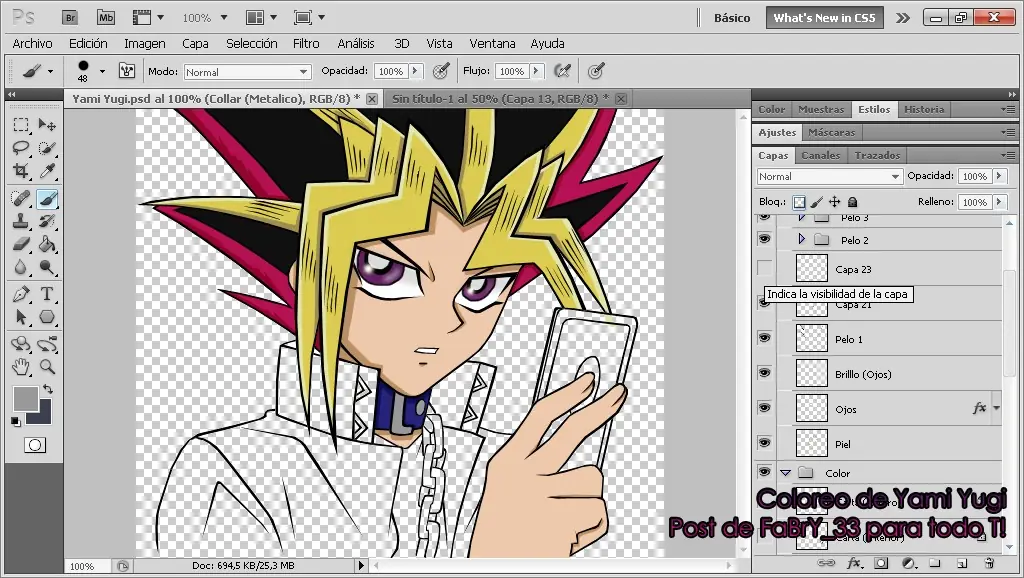Select the Horizontal Type tool
Screen dimensions: 1024x578
coord(49,294)
